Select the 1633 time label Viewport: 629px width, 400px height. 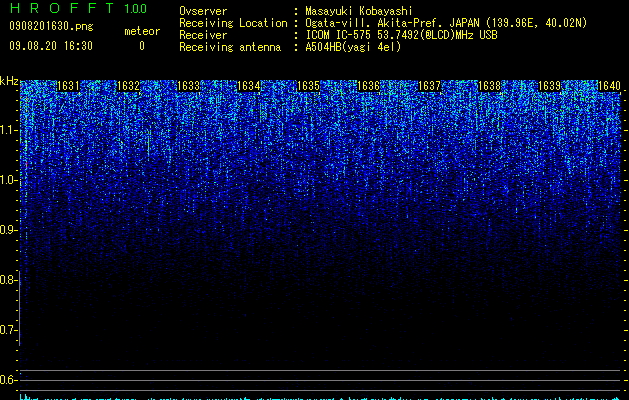click(189, 86)
